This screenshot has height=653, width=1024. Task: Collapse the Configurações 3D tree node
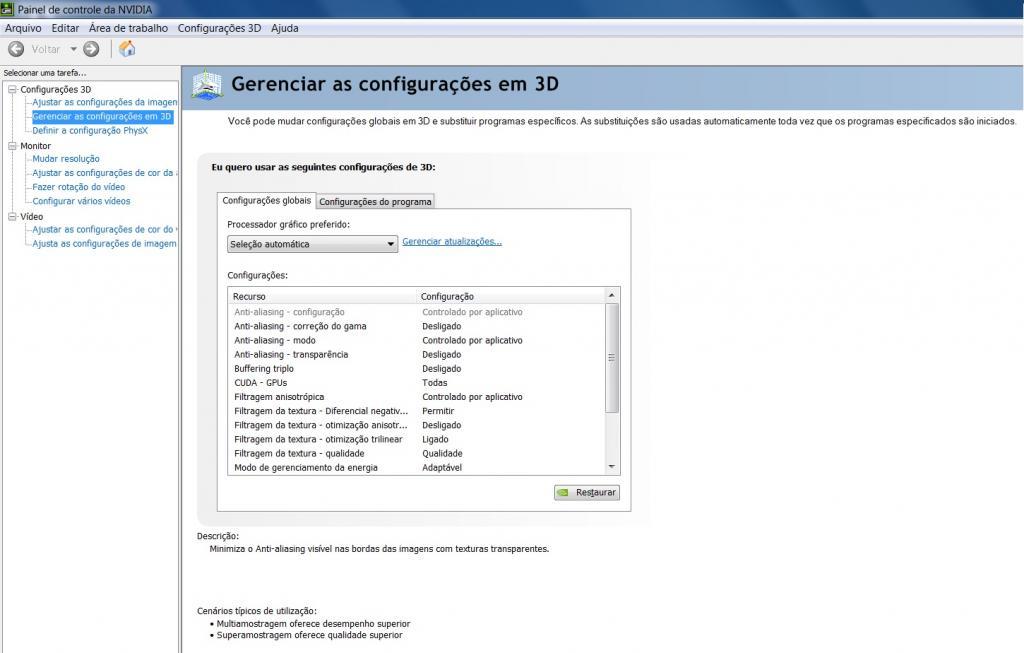pos(12,89)
